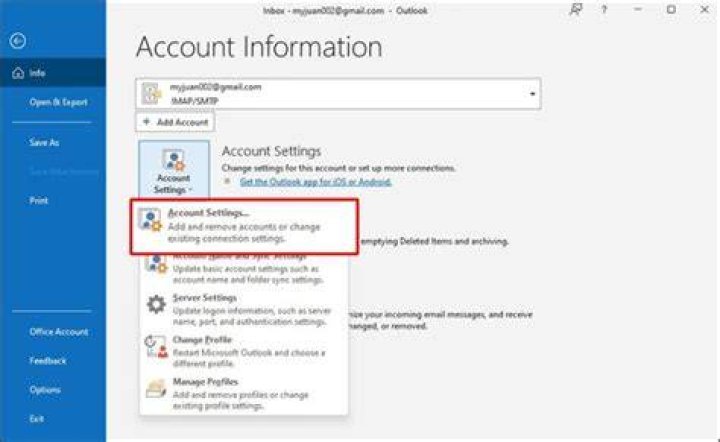The height and width of the screenshot is (442, 720).
Task: Select Save As in backstage sidebar
Action: point(44,142)
